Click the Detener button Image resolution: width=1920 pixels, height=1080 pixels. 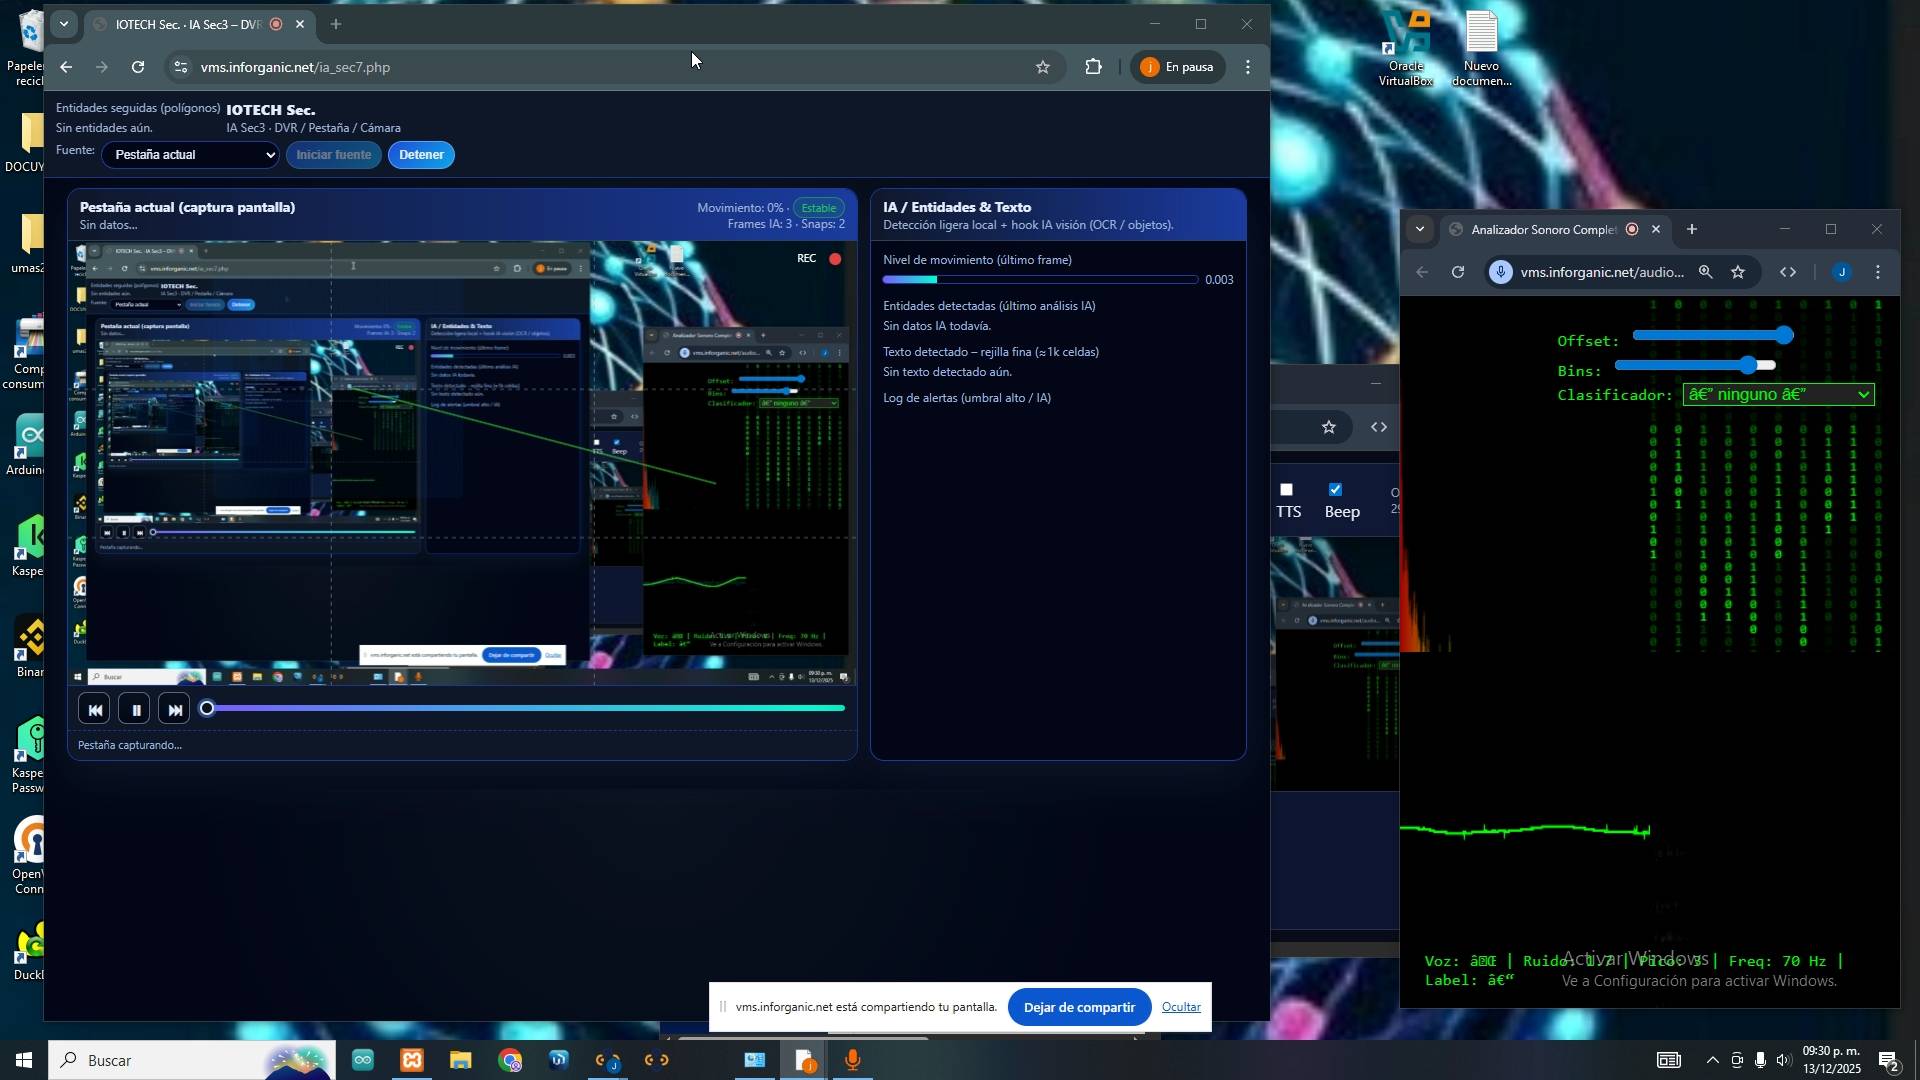pos(421,155)
